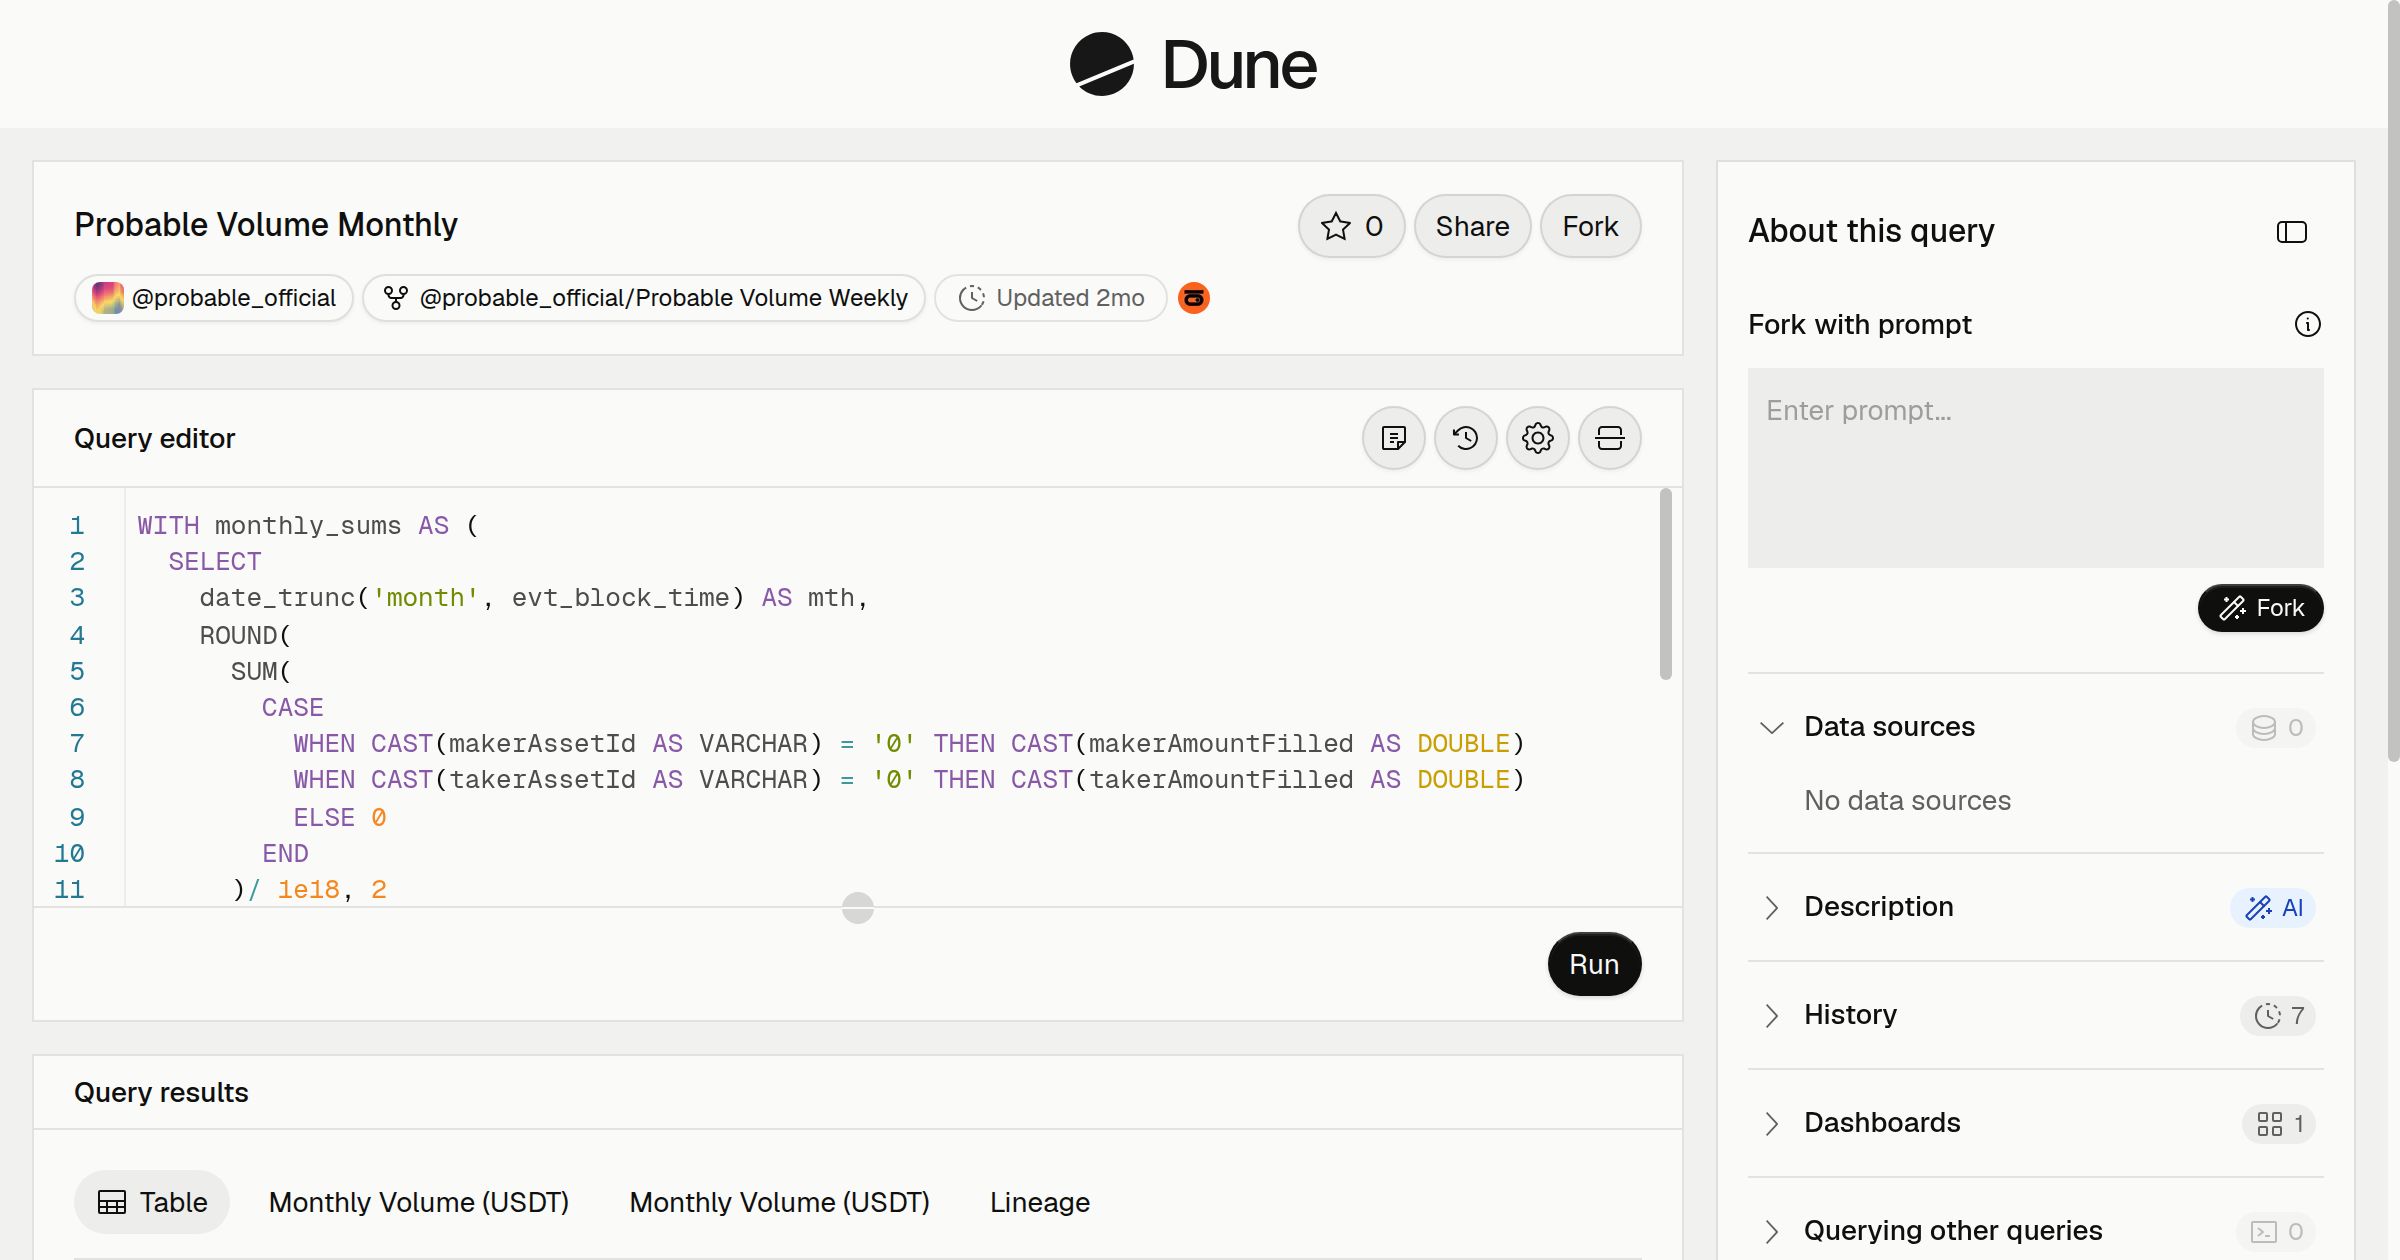Click the 'No data sources' text
The image size is (2400, 1260).
pos(1908,800)
